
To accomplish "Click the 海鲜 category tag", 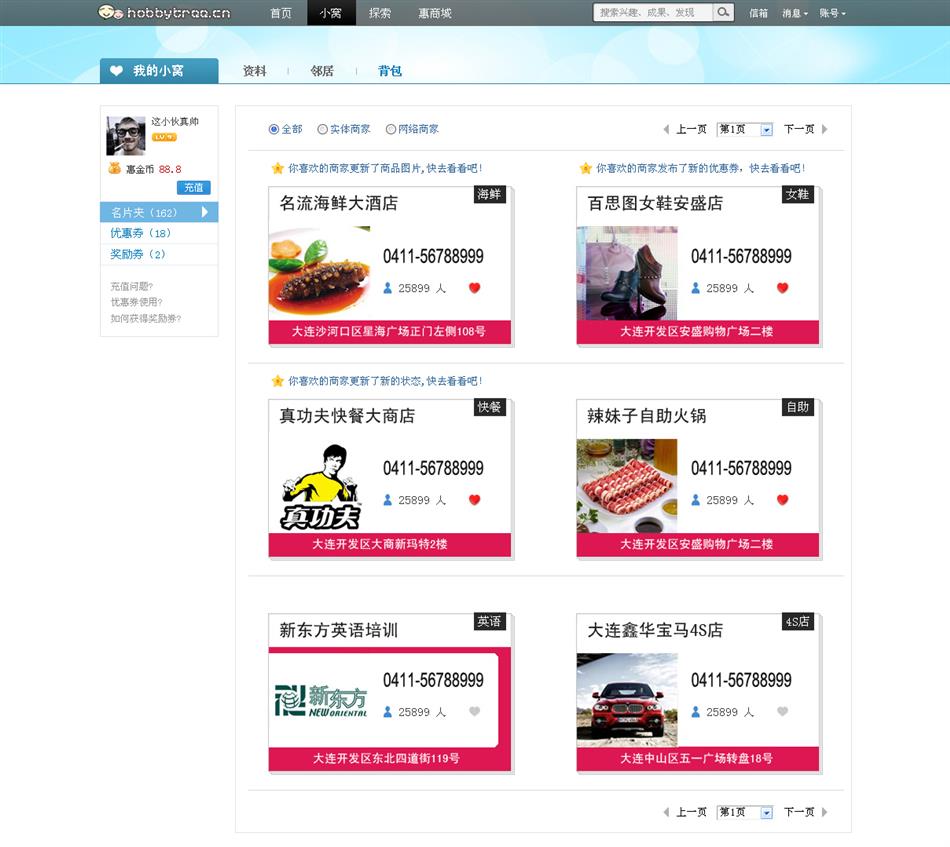I will coord(490,194).
